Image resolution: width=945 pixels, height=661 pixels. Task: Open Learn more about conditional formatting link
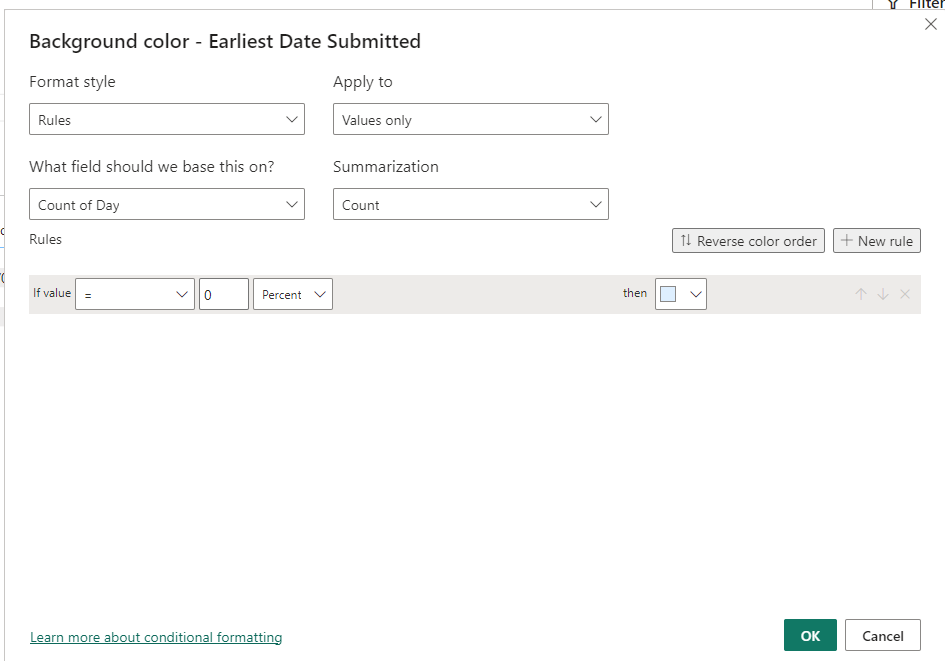pyautogui.click(x=156, y=637)
